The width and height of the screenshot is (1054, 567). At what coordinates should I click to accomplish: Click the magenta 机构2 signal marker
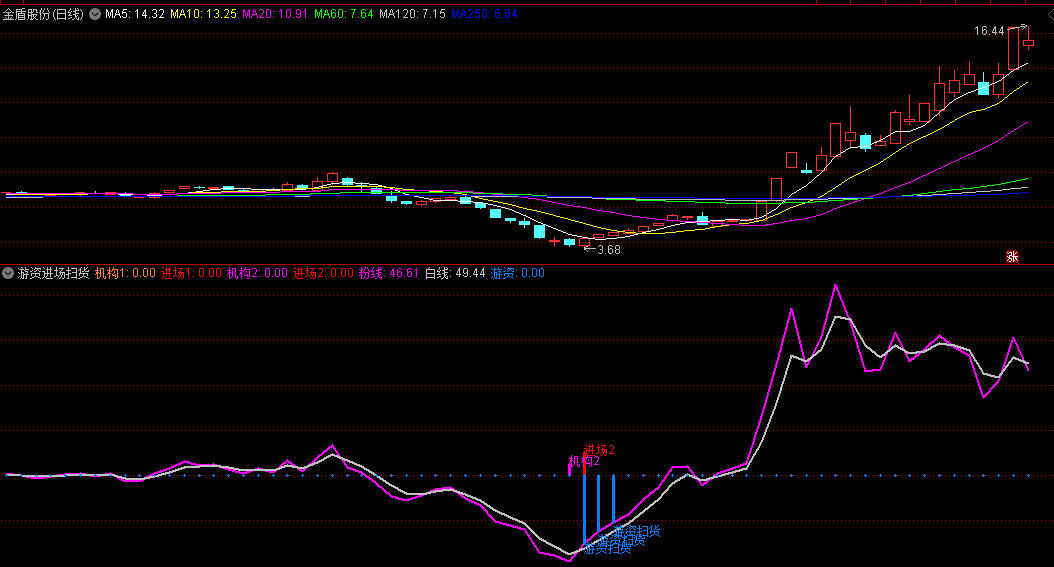pyautogui.click(x=584, y=461)
